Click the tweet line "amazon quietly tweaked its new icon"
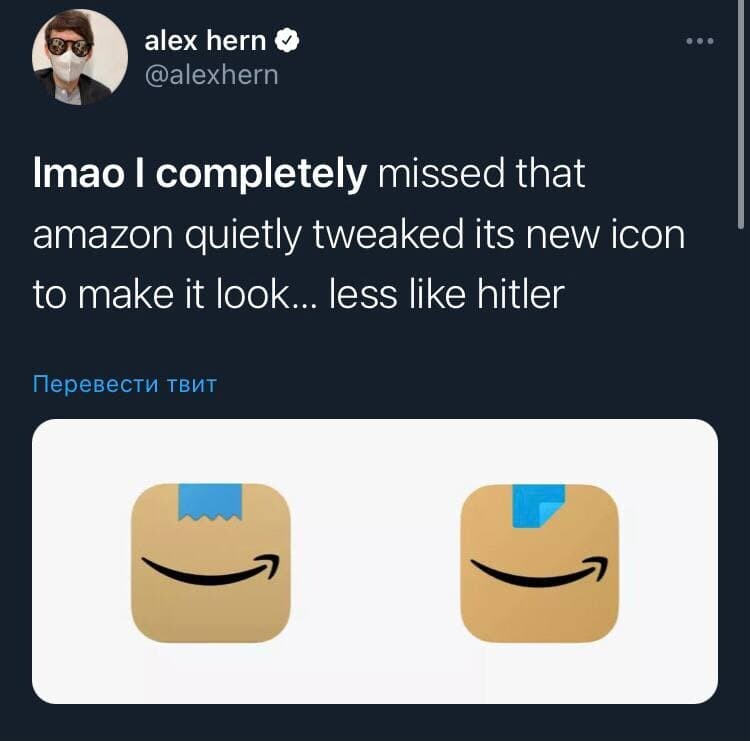 [359, 234]
